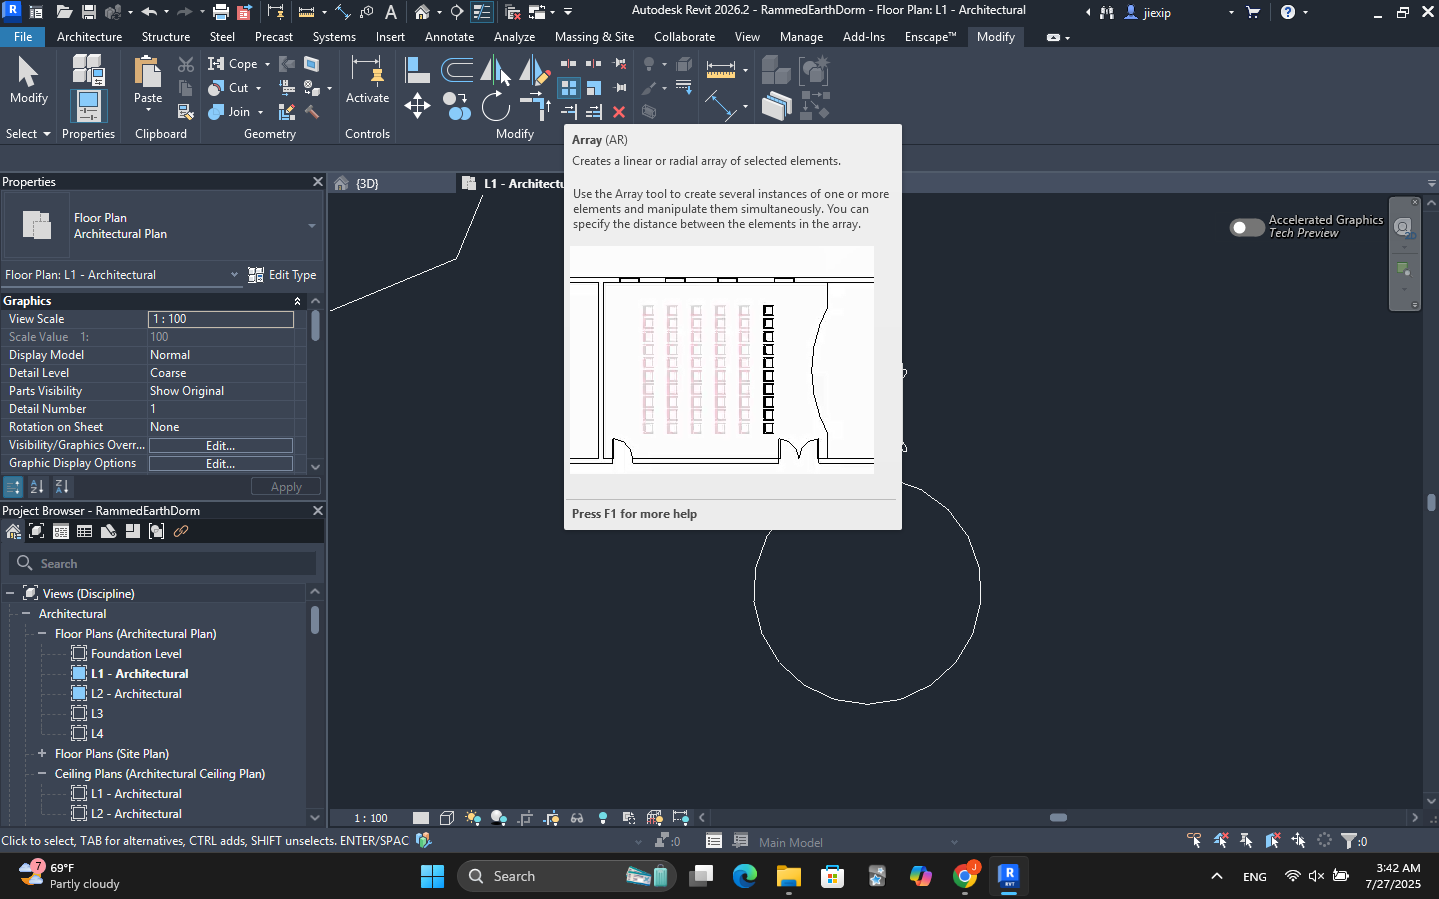Select Mirror - Pick Axis tool
Image resolution: width=1439 pixels, height=899 pixels.
495,70
